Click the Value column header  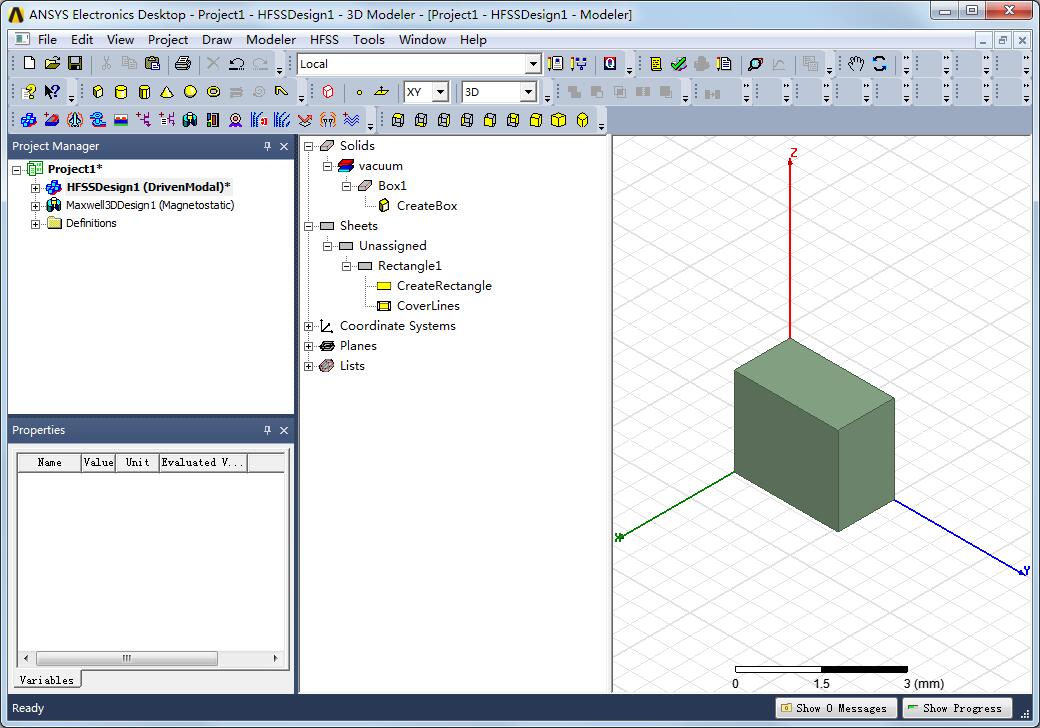(98, 462)
